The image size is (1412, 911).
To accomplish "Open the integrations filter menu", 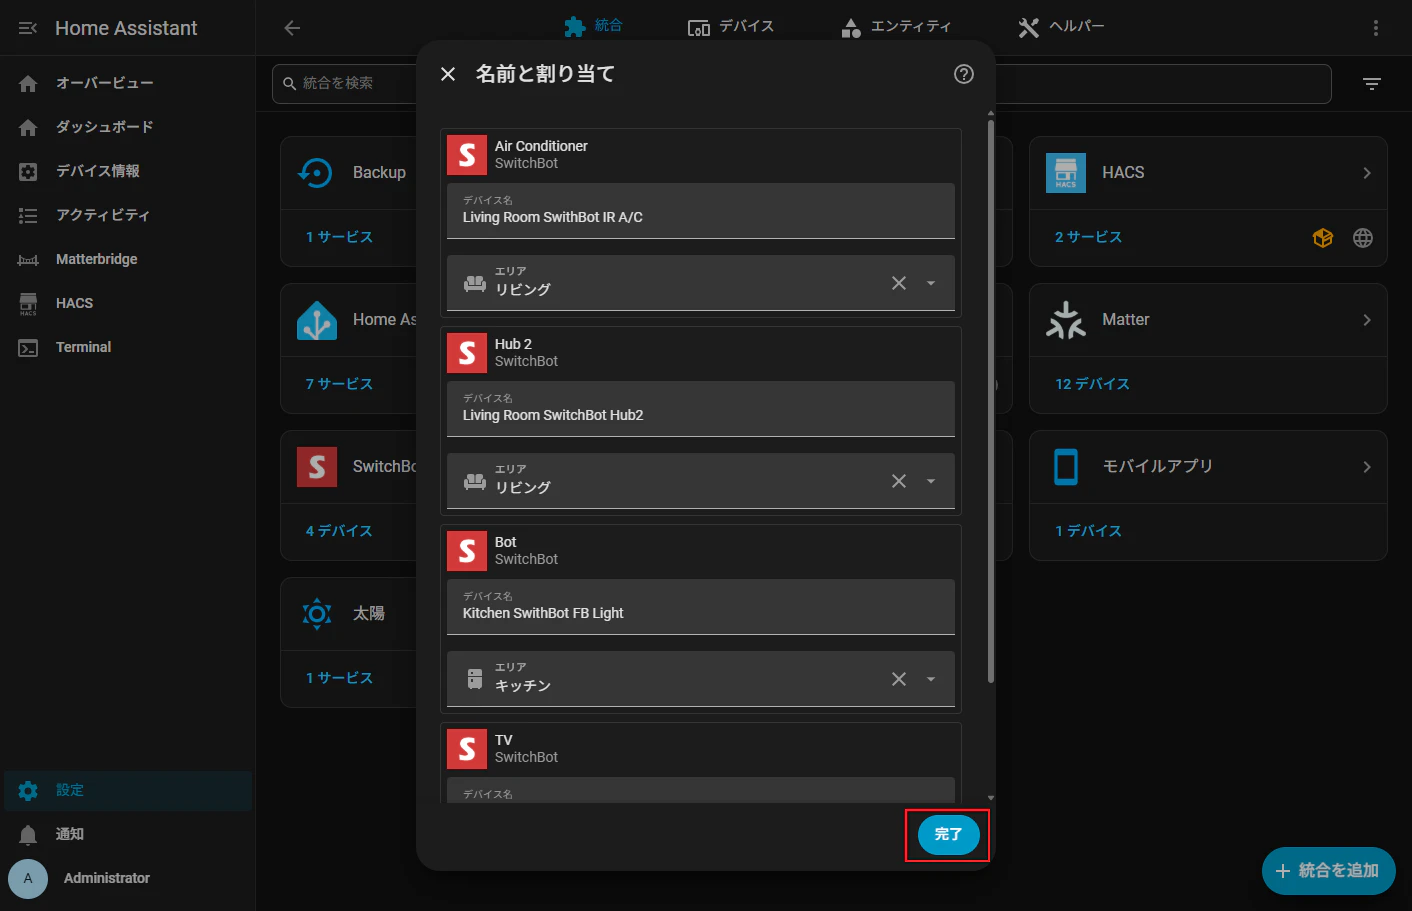I will (1372, 84).
